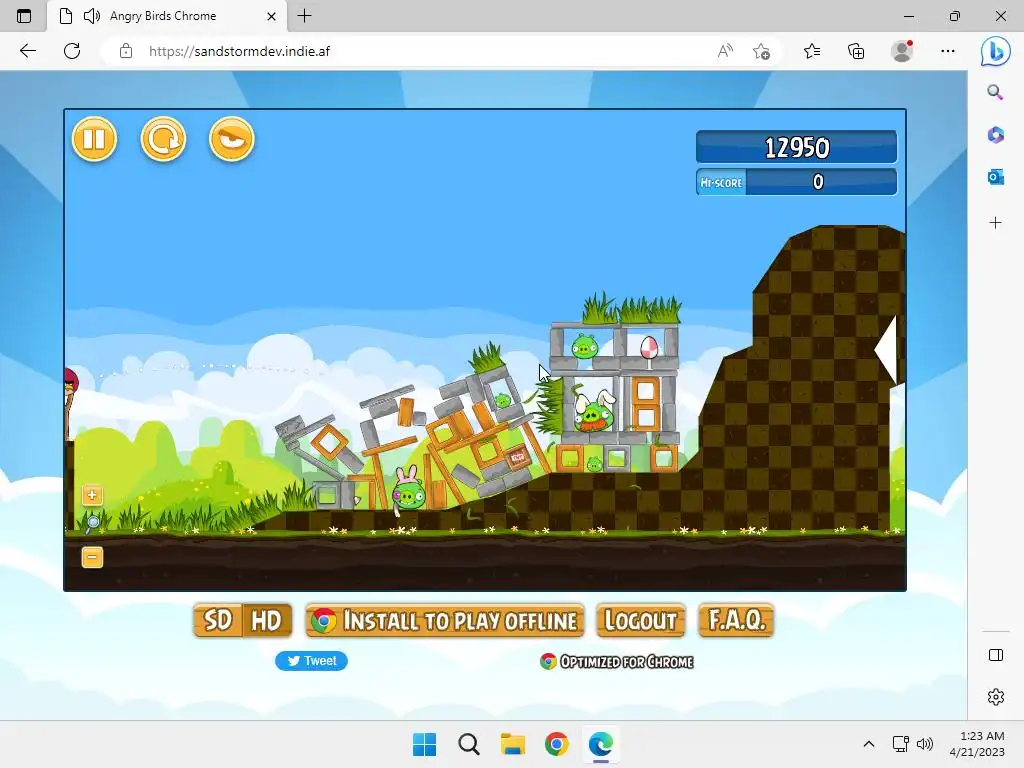Open the volume tray icon
The image size is (1024, 768).
click(925, 744)
